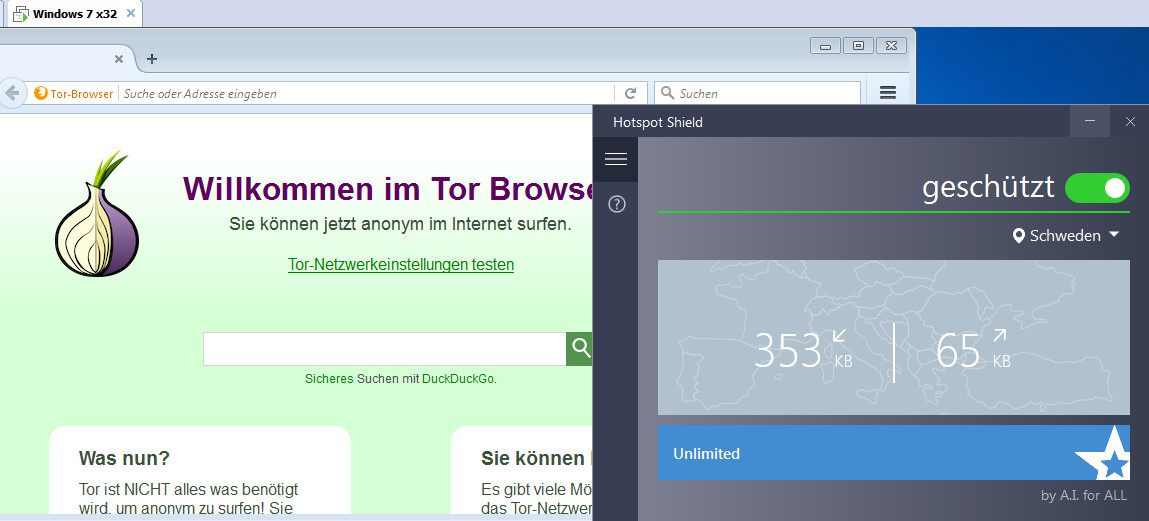Open the Sicheres link

329,380
